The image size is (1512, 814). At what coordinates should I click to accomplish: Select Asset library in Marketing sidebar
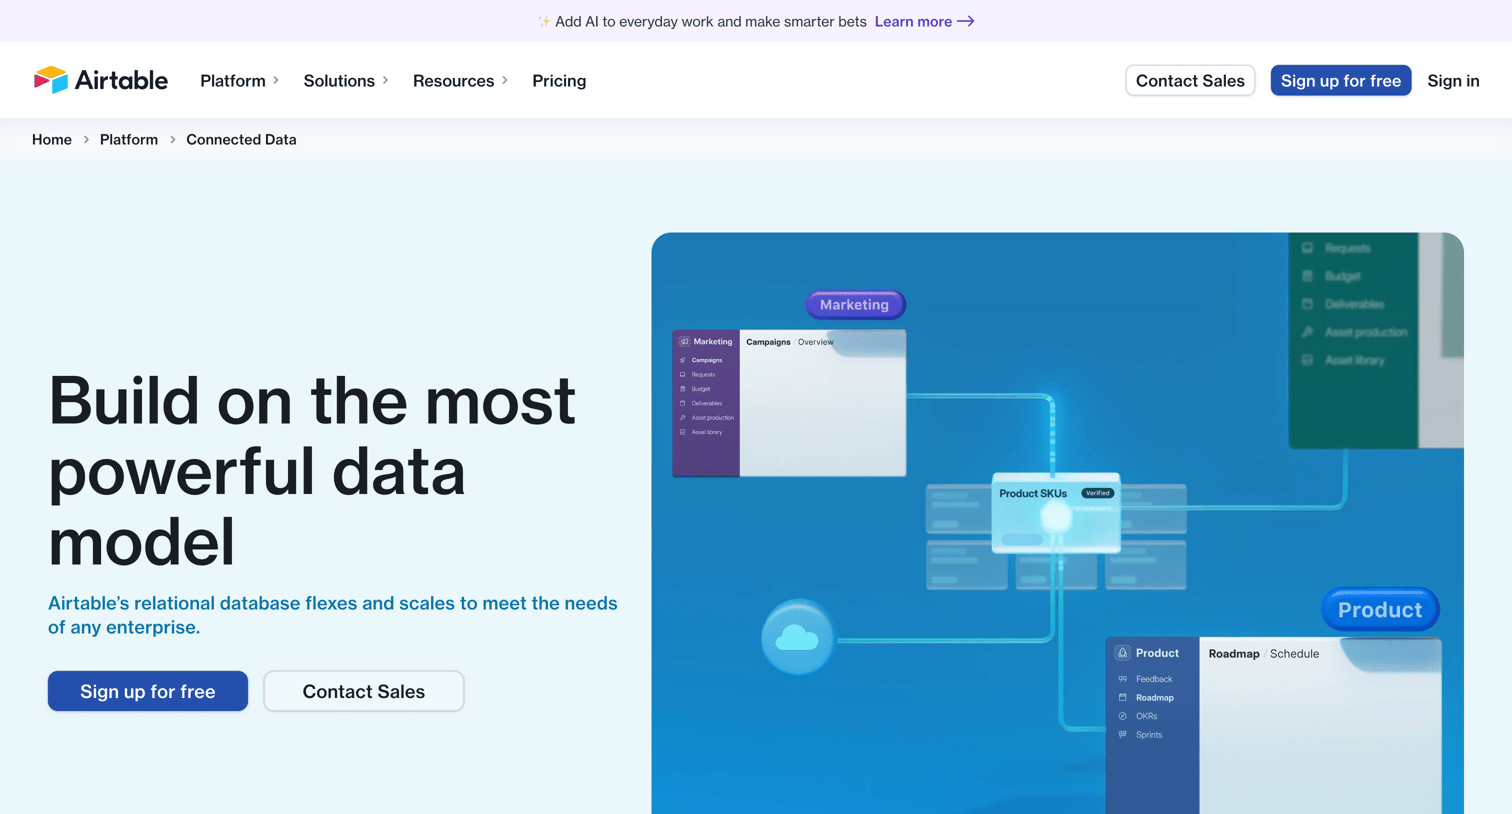click(707, 433)
